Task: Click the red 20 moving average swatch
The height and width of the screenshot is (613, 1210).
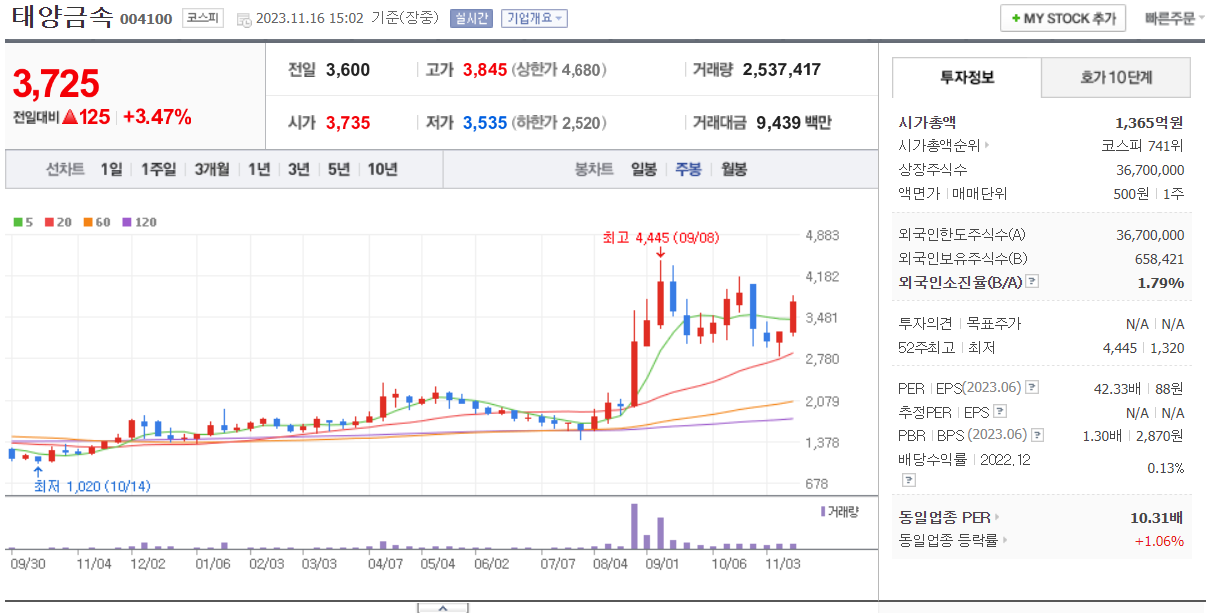Action: 47,222
